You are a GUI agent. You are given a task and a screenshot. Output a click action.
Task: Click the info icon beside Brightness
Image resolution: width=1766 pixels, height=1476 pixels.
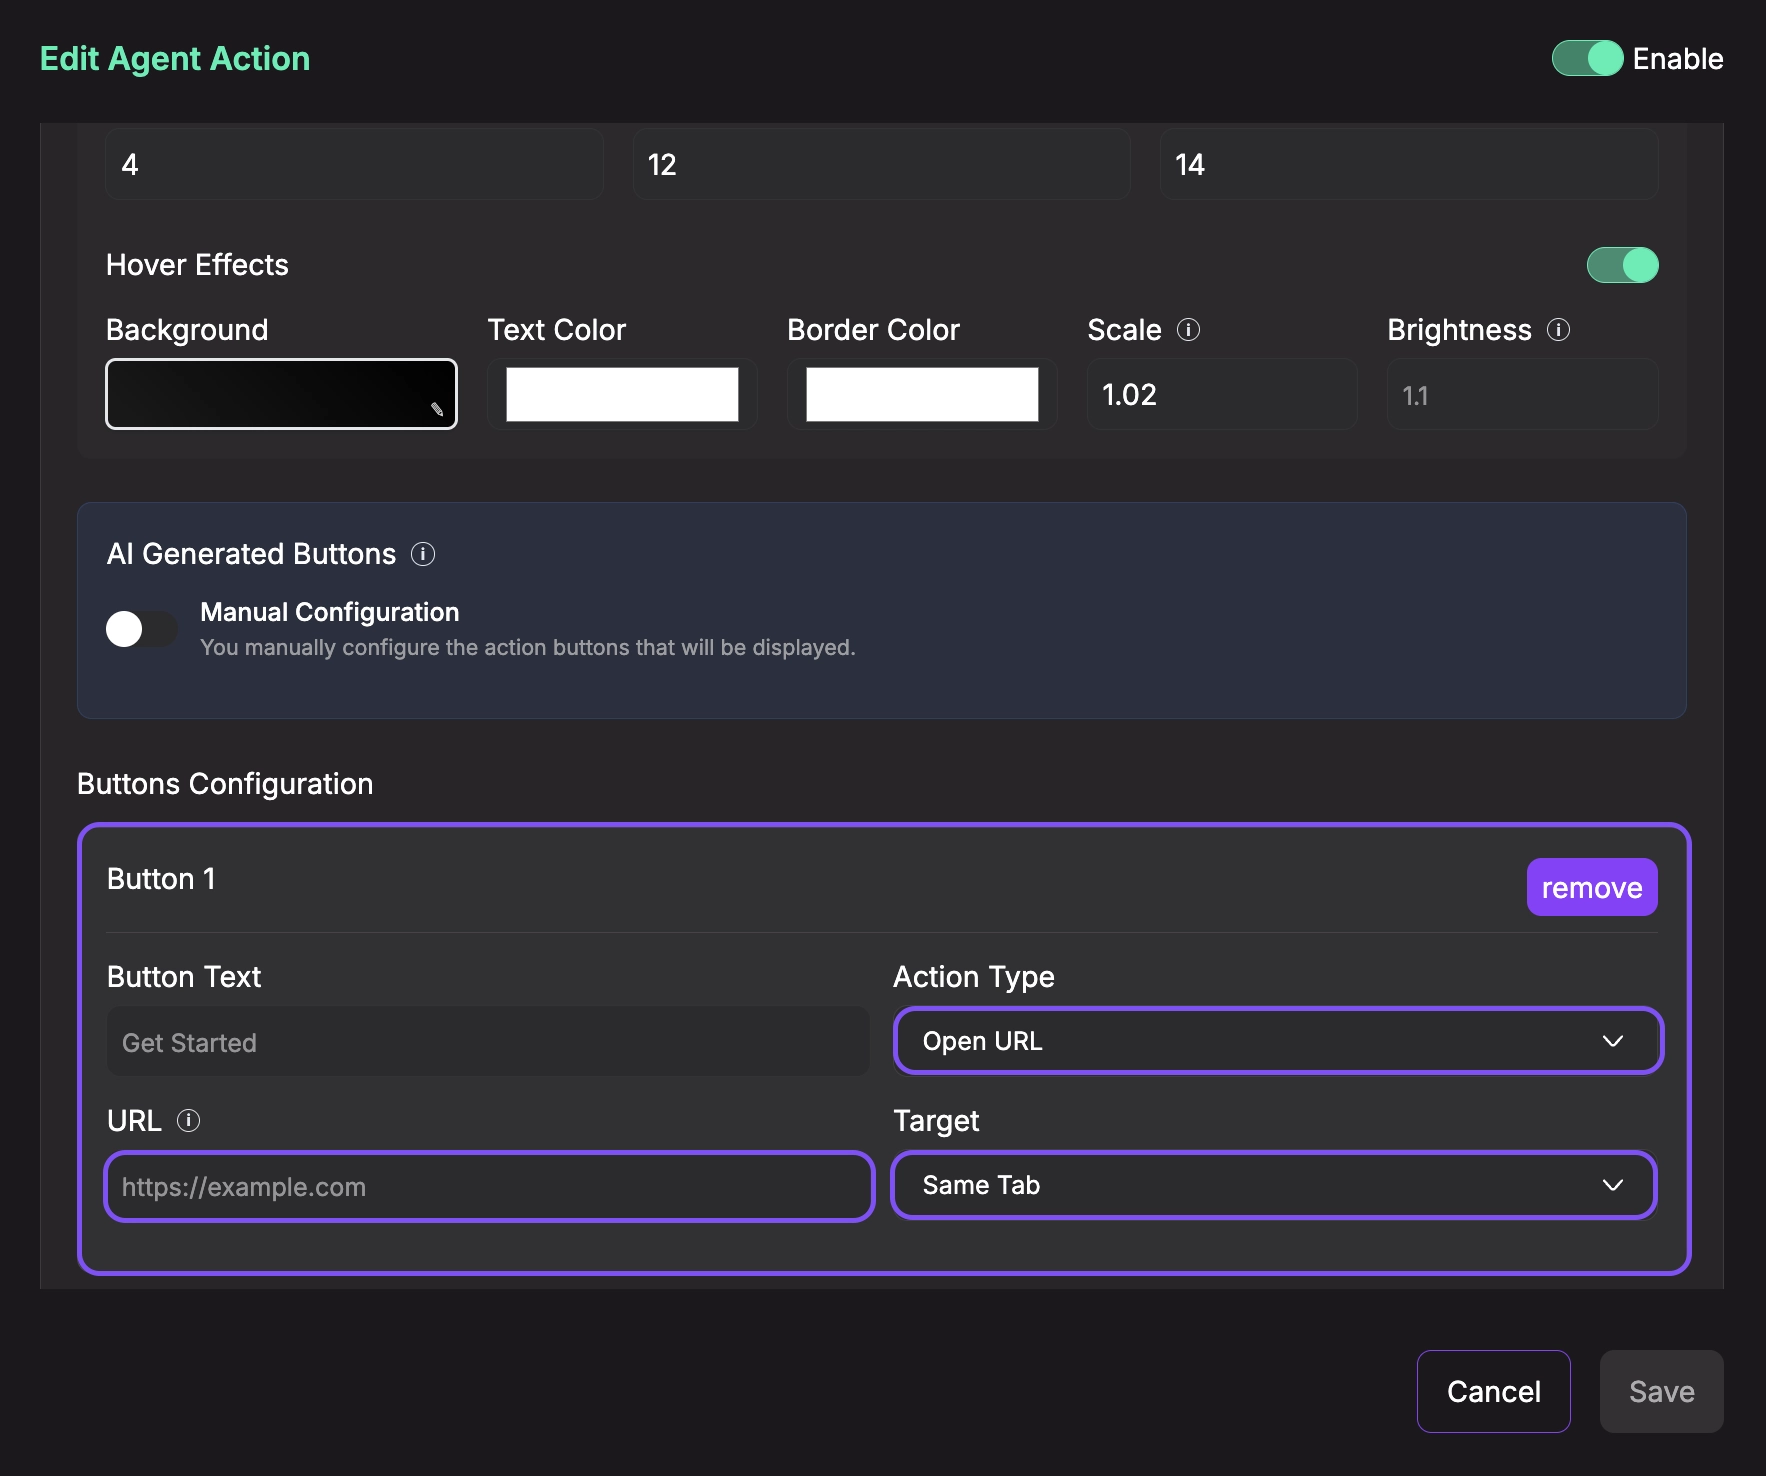coord(1558,330)
